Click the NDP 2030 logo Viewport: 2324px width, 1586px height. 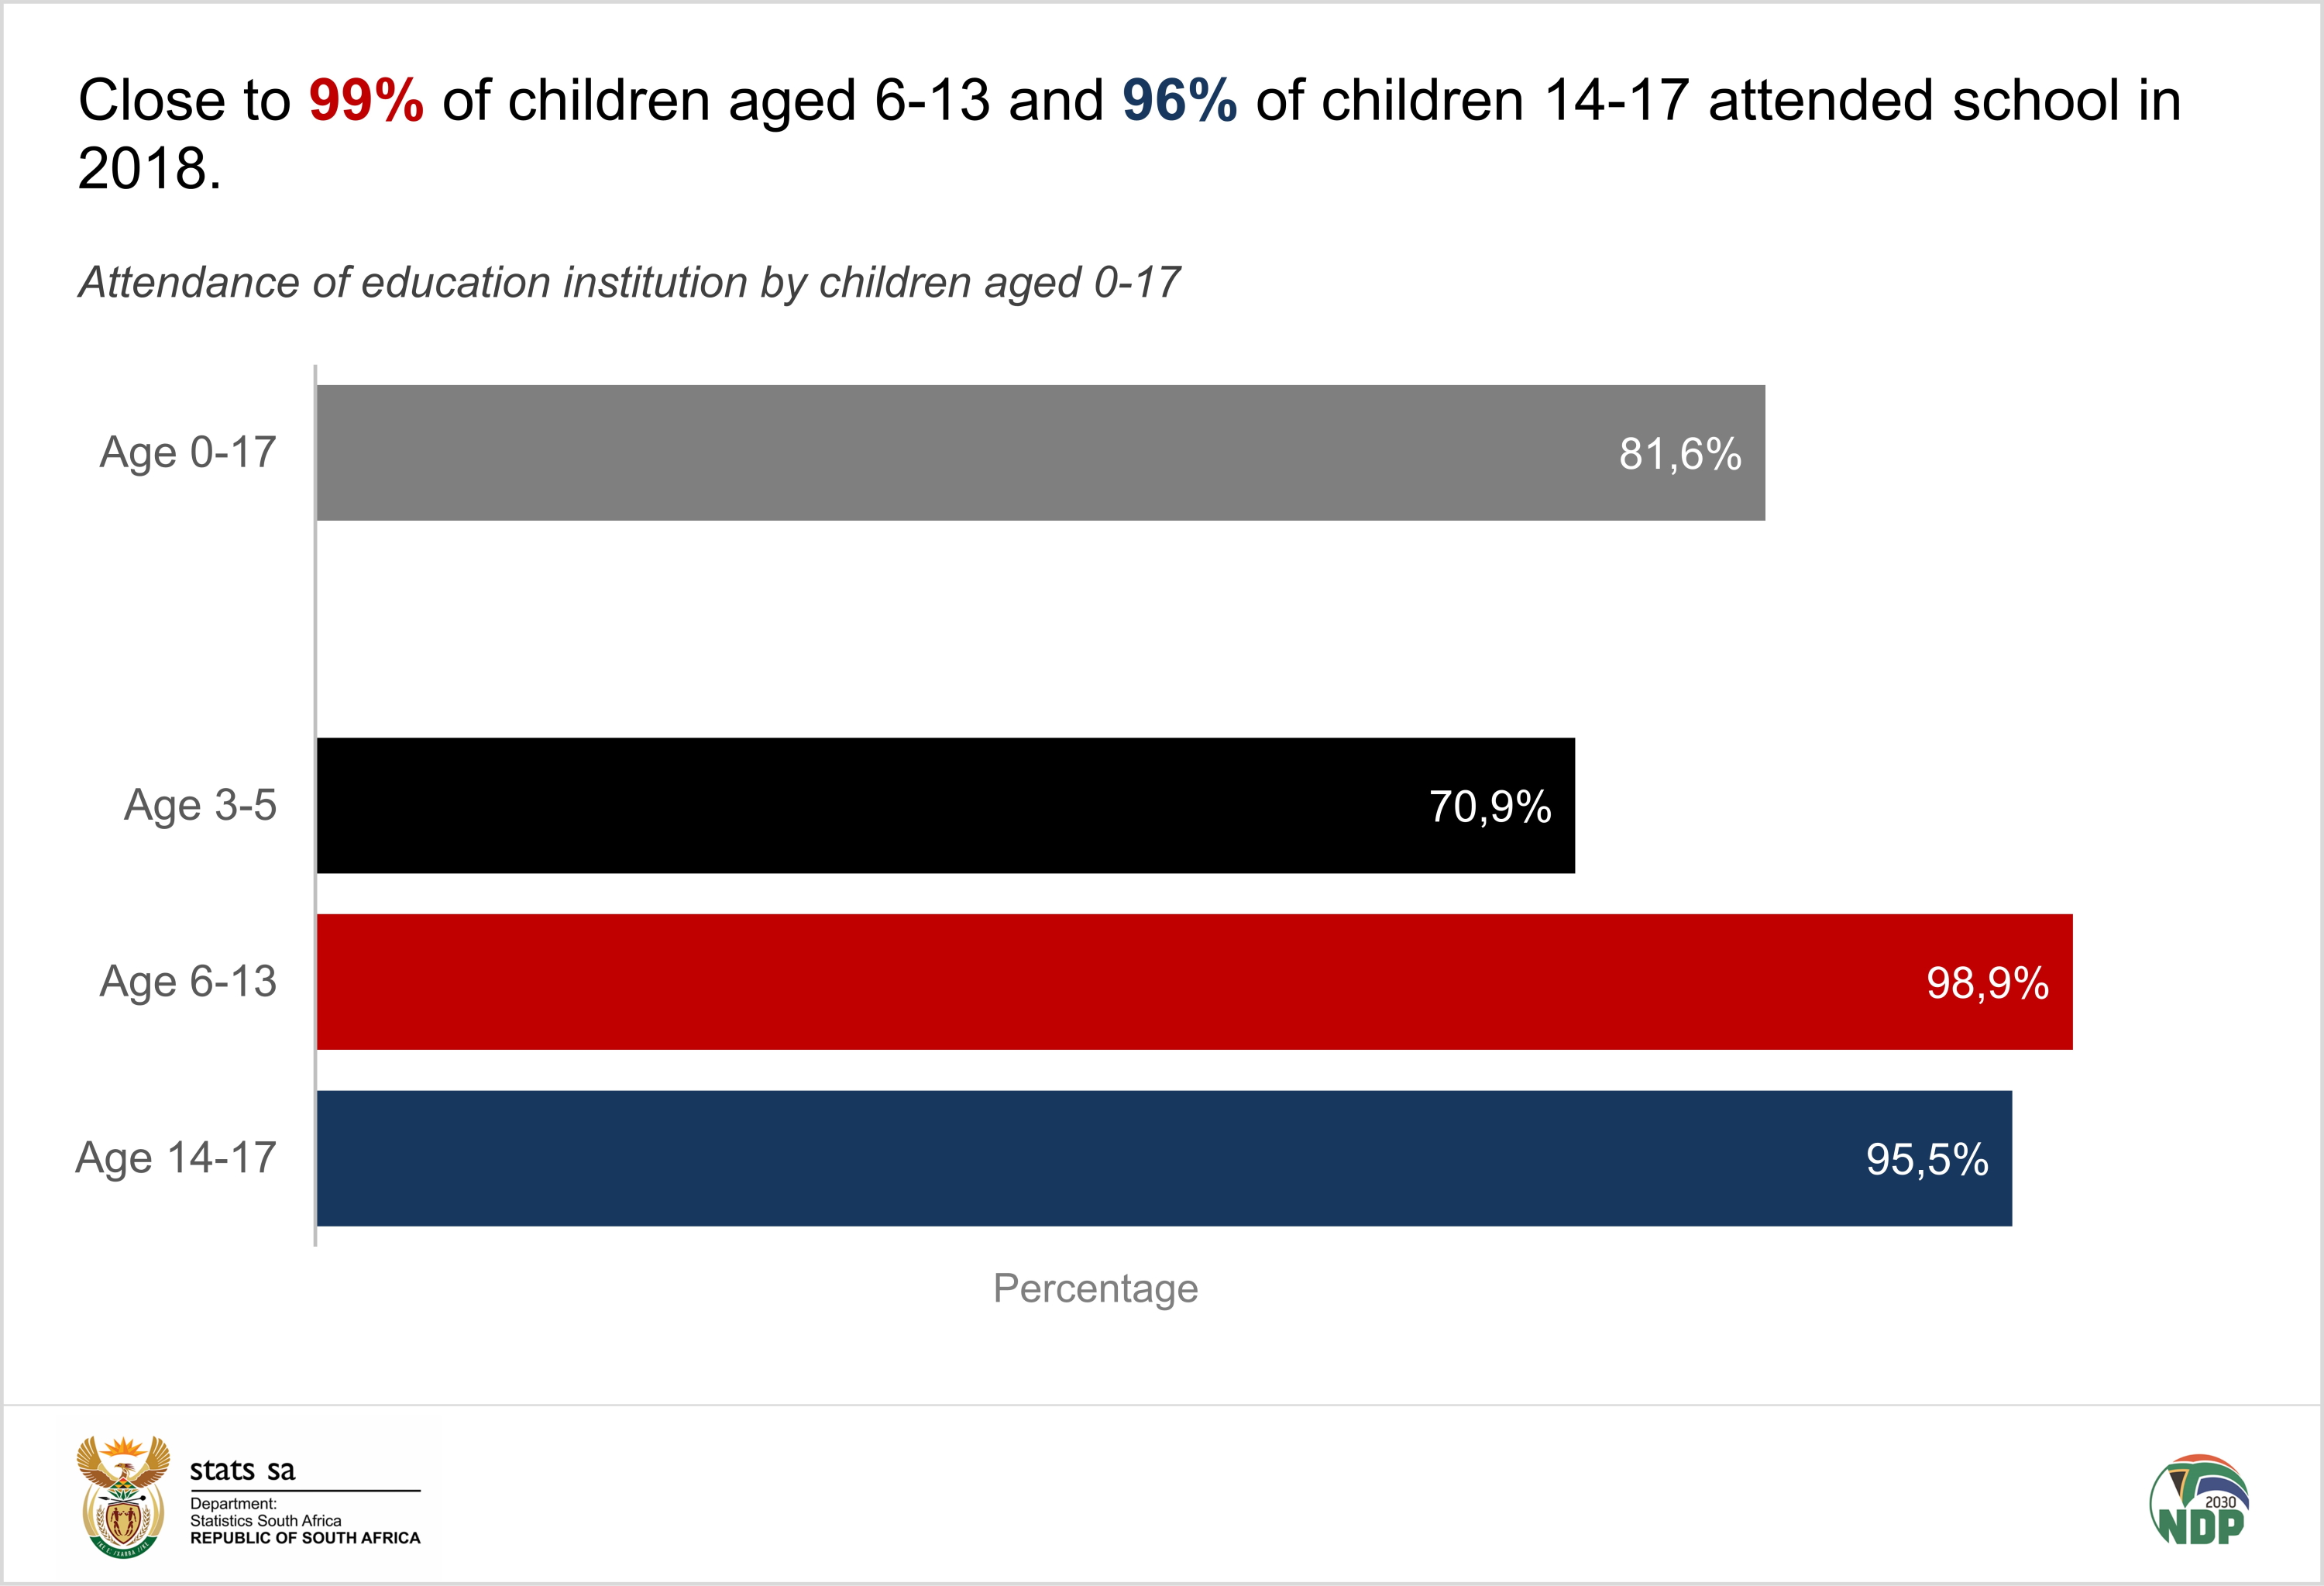pyautogui.click(x=2199, y=1500)
